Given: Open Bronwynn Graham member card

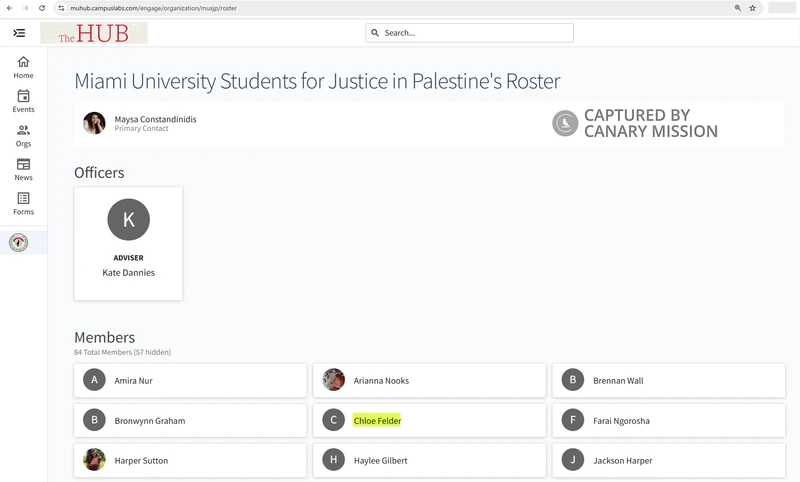Looking at the screenshot, I should 190,420.
